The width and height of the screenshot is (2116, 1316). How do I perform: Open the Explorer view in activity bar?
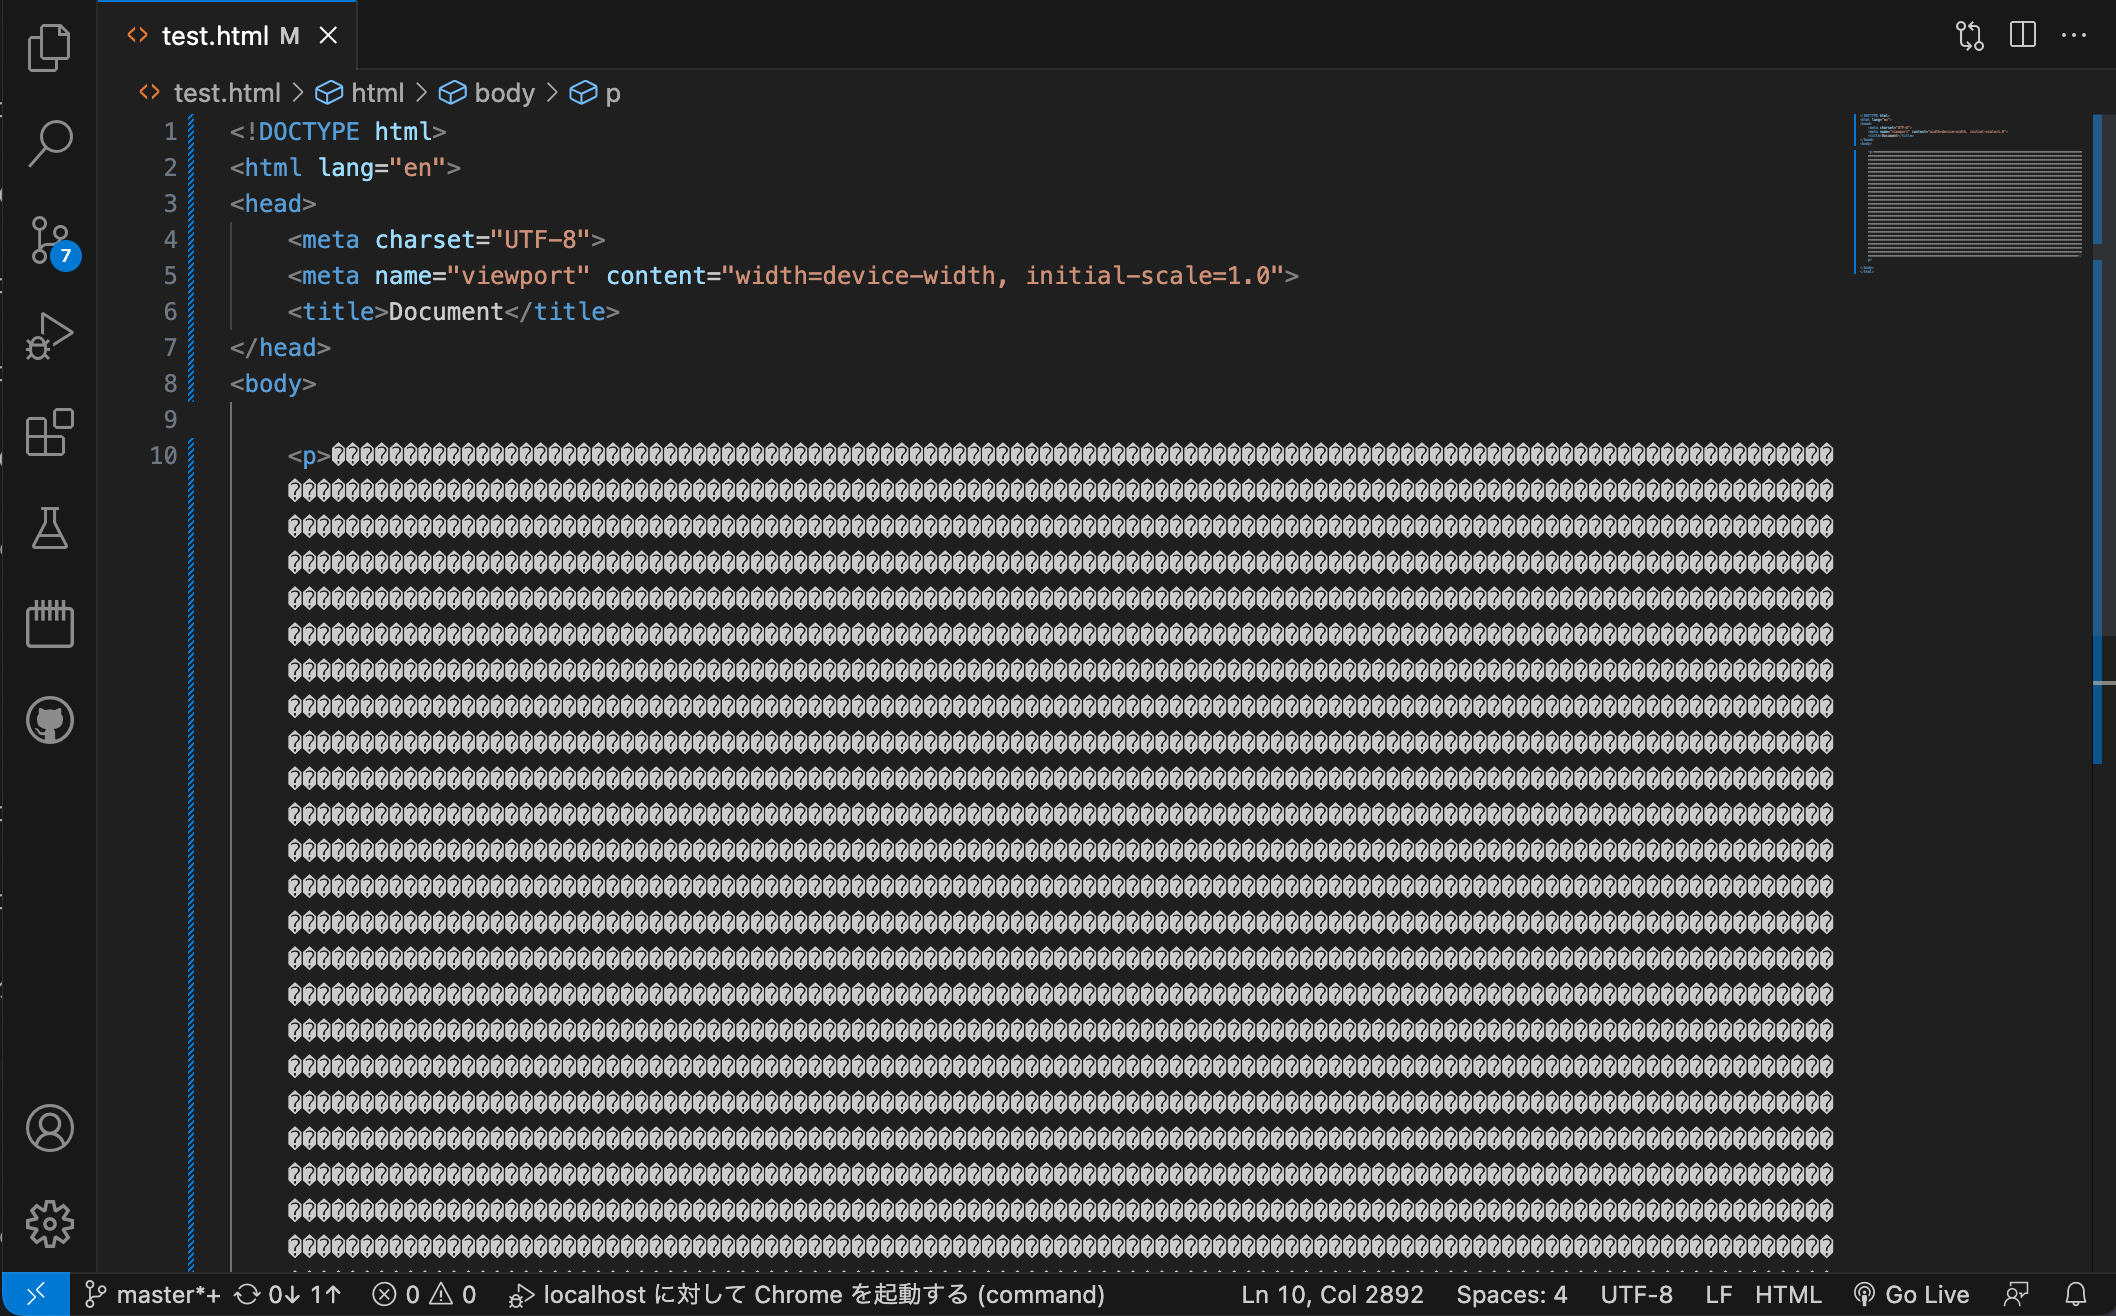tap(49, 47)
